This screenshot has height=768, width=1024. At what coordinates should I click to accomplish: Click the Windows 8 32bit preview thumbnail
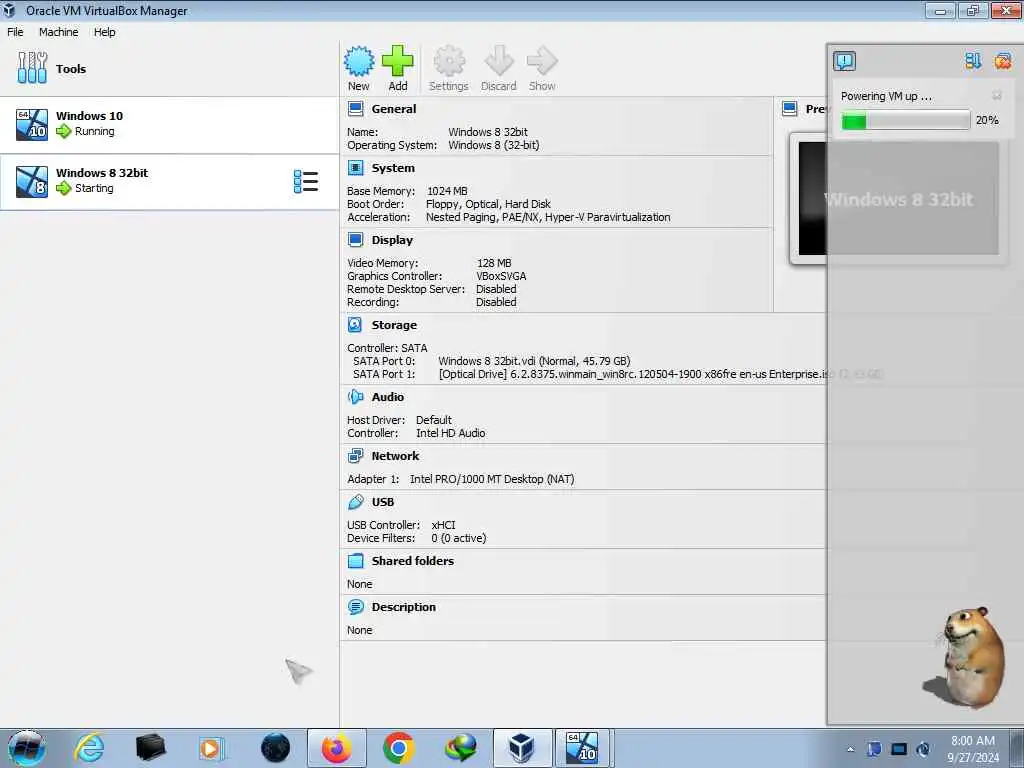tap(899, 199)
